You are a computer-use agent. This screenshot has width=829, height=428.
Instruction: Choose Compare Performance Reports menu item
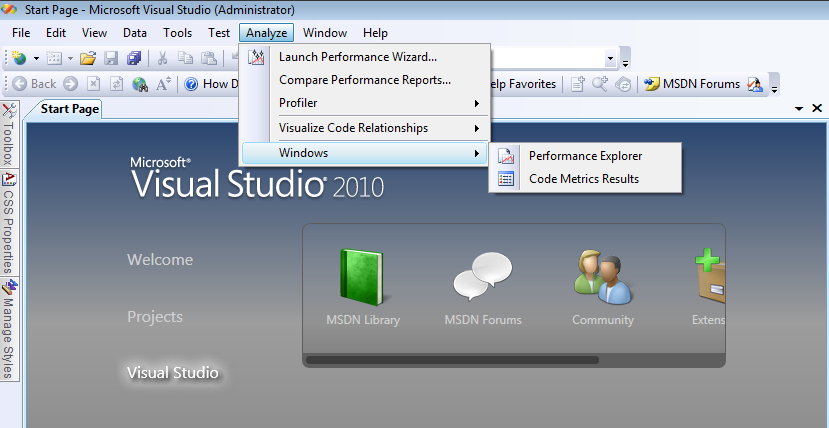(365, 80)
